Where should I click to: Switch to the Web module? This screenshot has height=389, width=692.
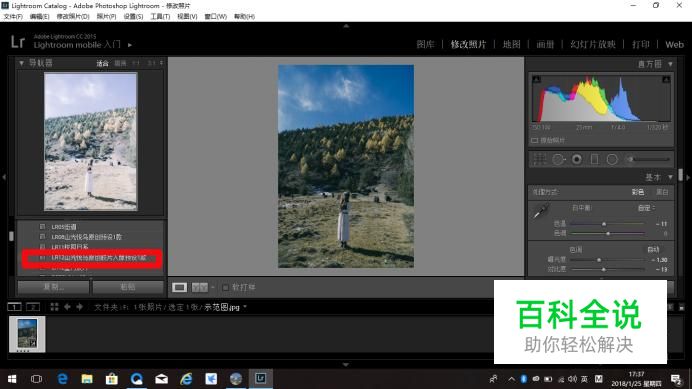(x=674, y=44)
